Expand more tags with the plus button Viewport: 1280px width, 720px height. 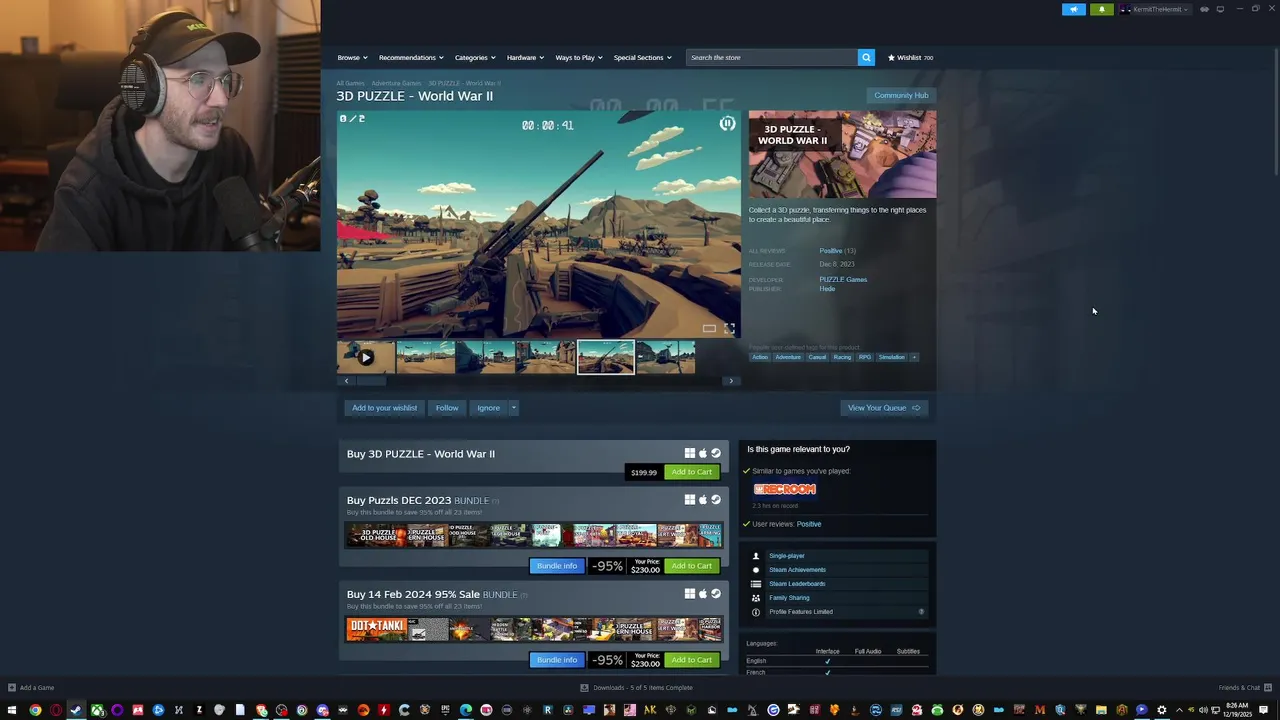click(x=914, y=357)
